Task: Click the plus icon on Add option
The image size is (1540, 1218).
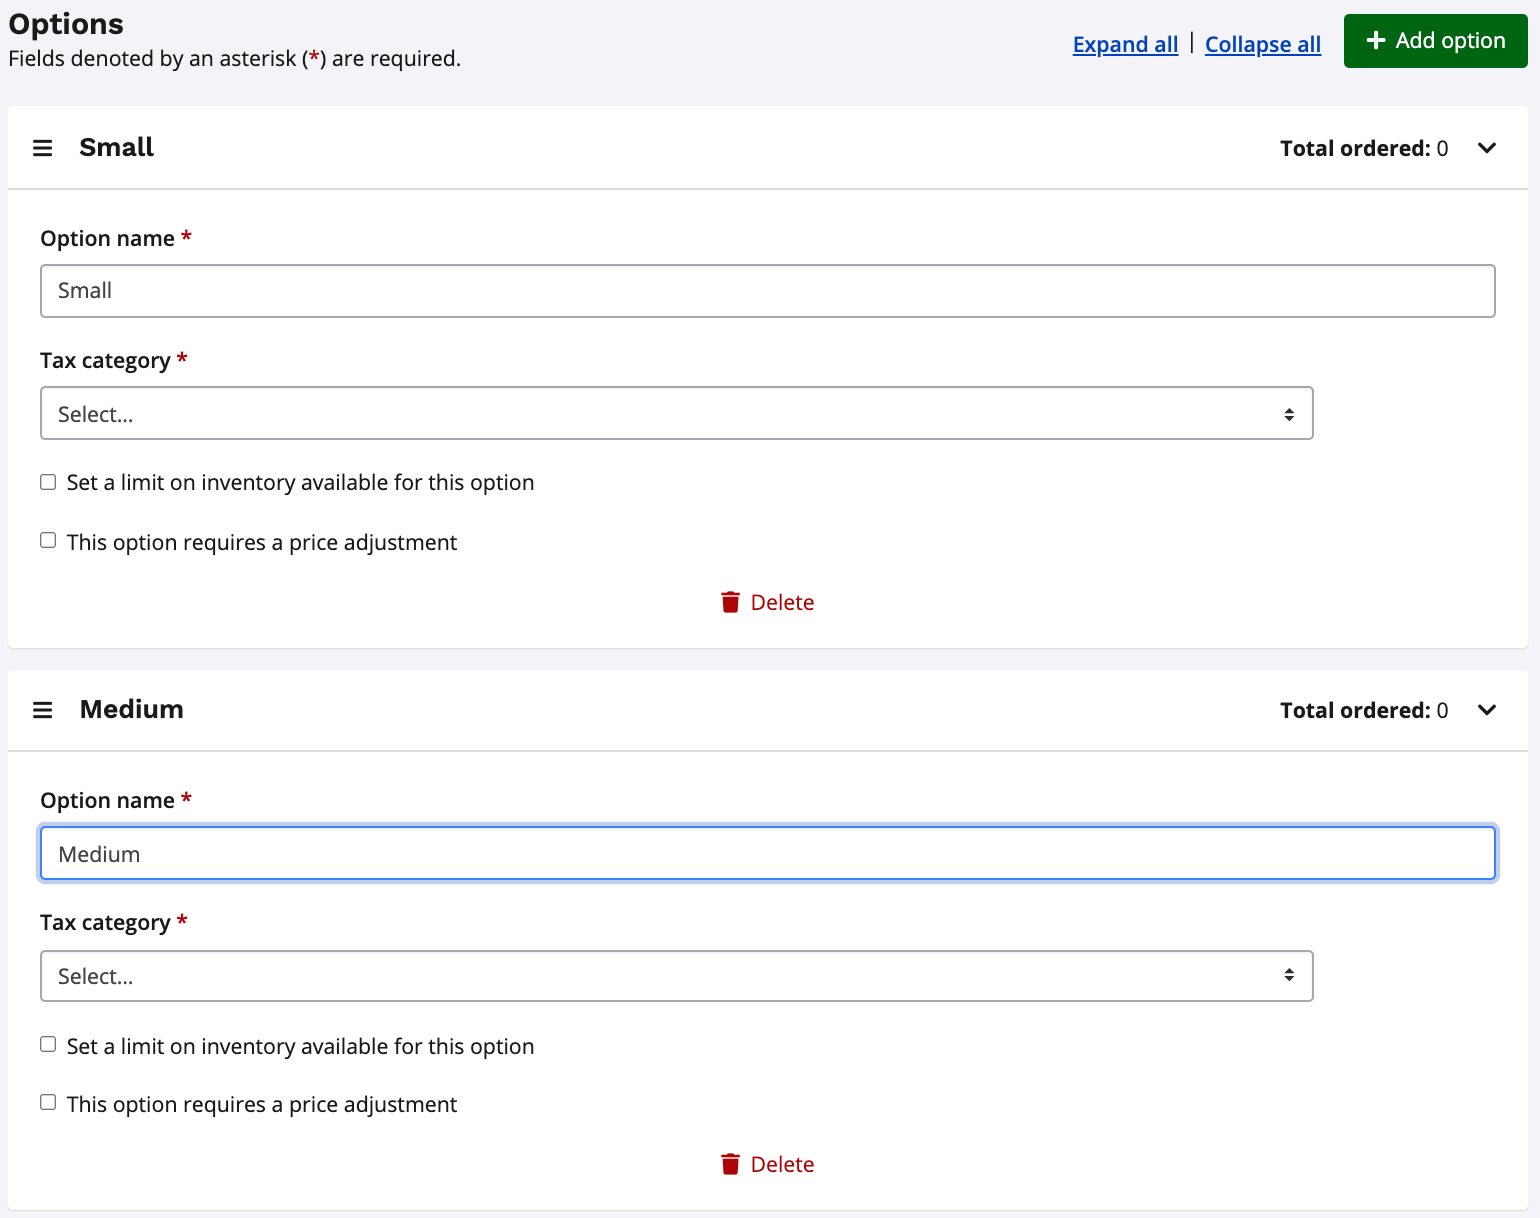Action: [1376, 40]
